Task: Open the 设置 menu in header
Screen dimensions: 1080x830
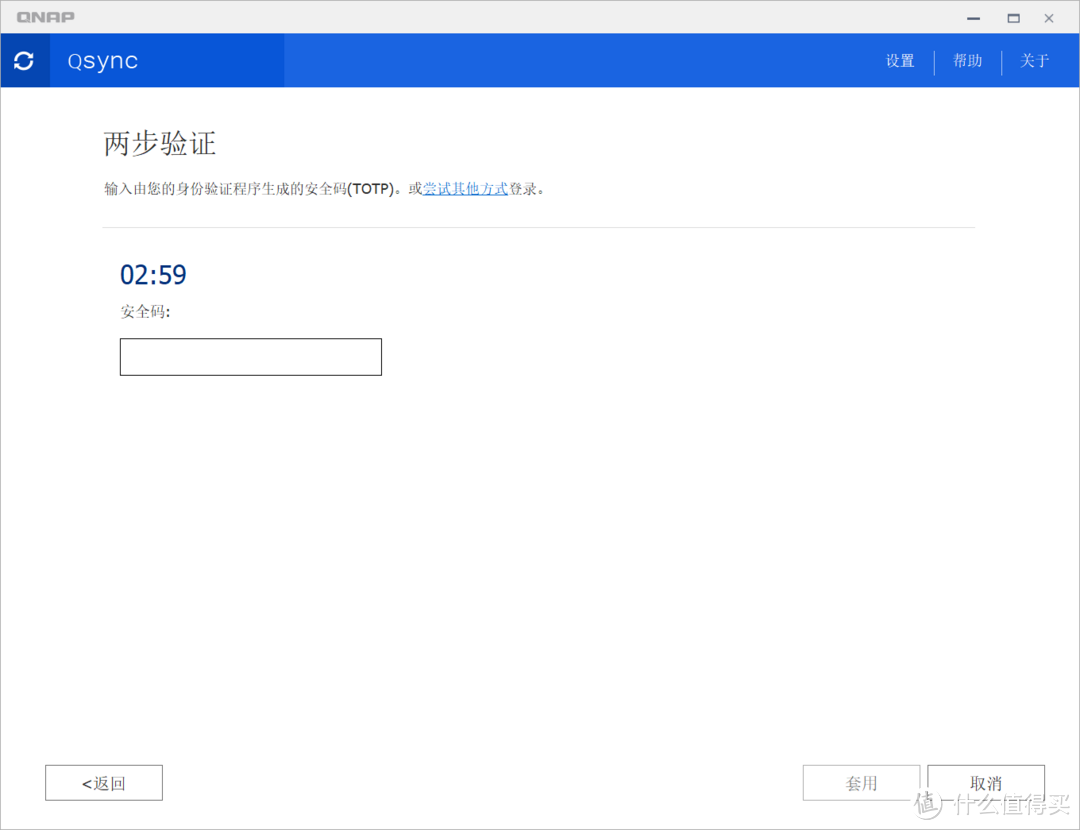Action: pos(900,61)
